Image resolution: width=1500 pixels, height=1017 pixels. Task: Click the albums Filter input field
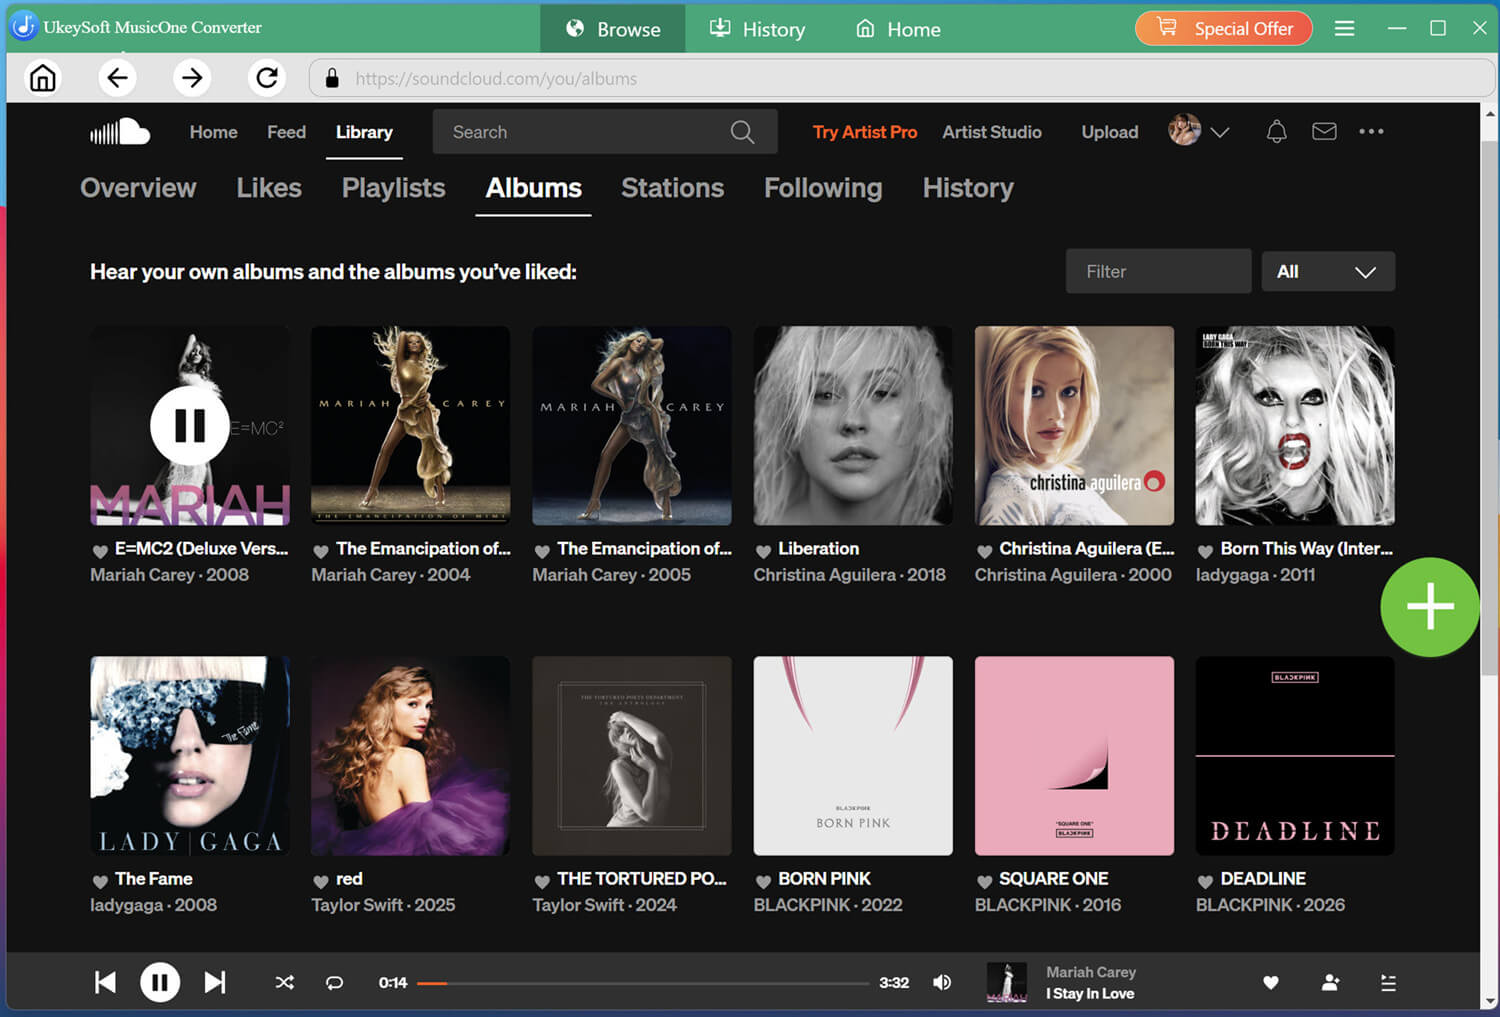click(x=1158, y=271)
